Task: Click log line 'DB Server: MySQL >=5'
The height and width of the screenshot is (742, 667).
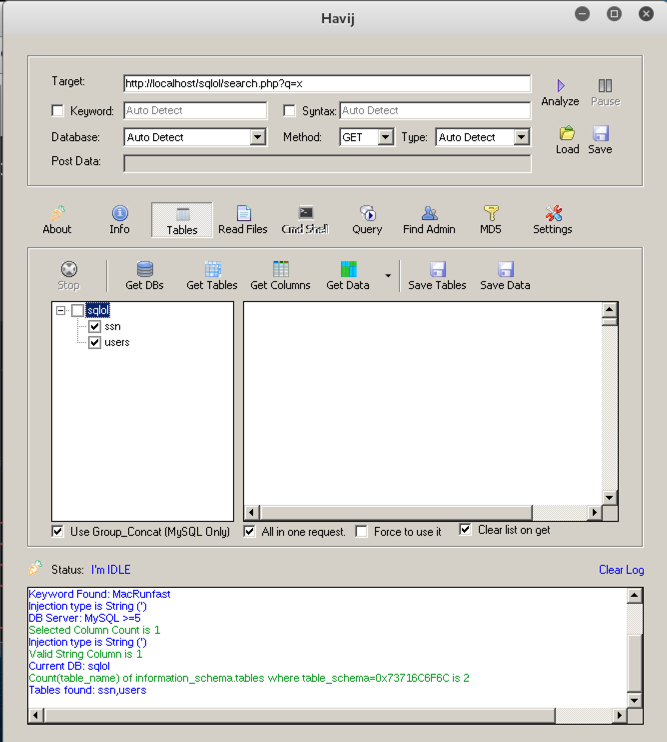Action: (x=85, y=618)
